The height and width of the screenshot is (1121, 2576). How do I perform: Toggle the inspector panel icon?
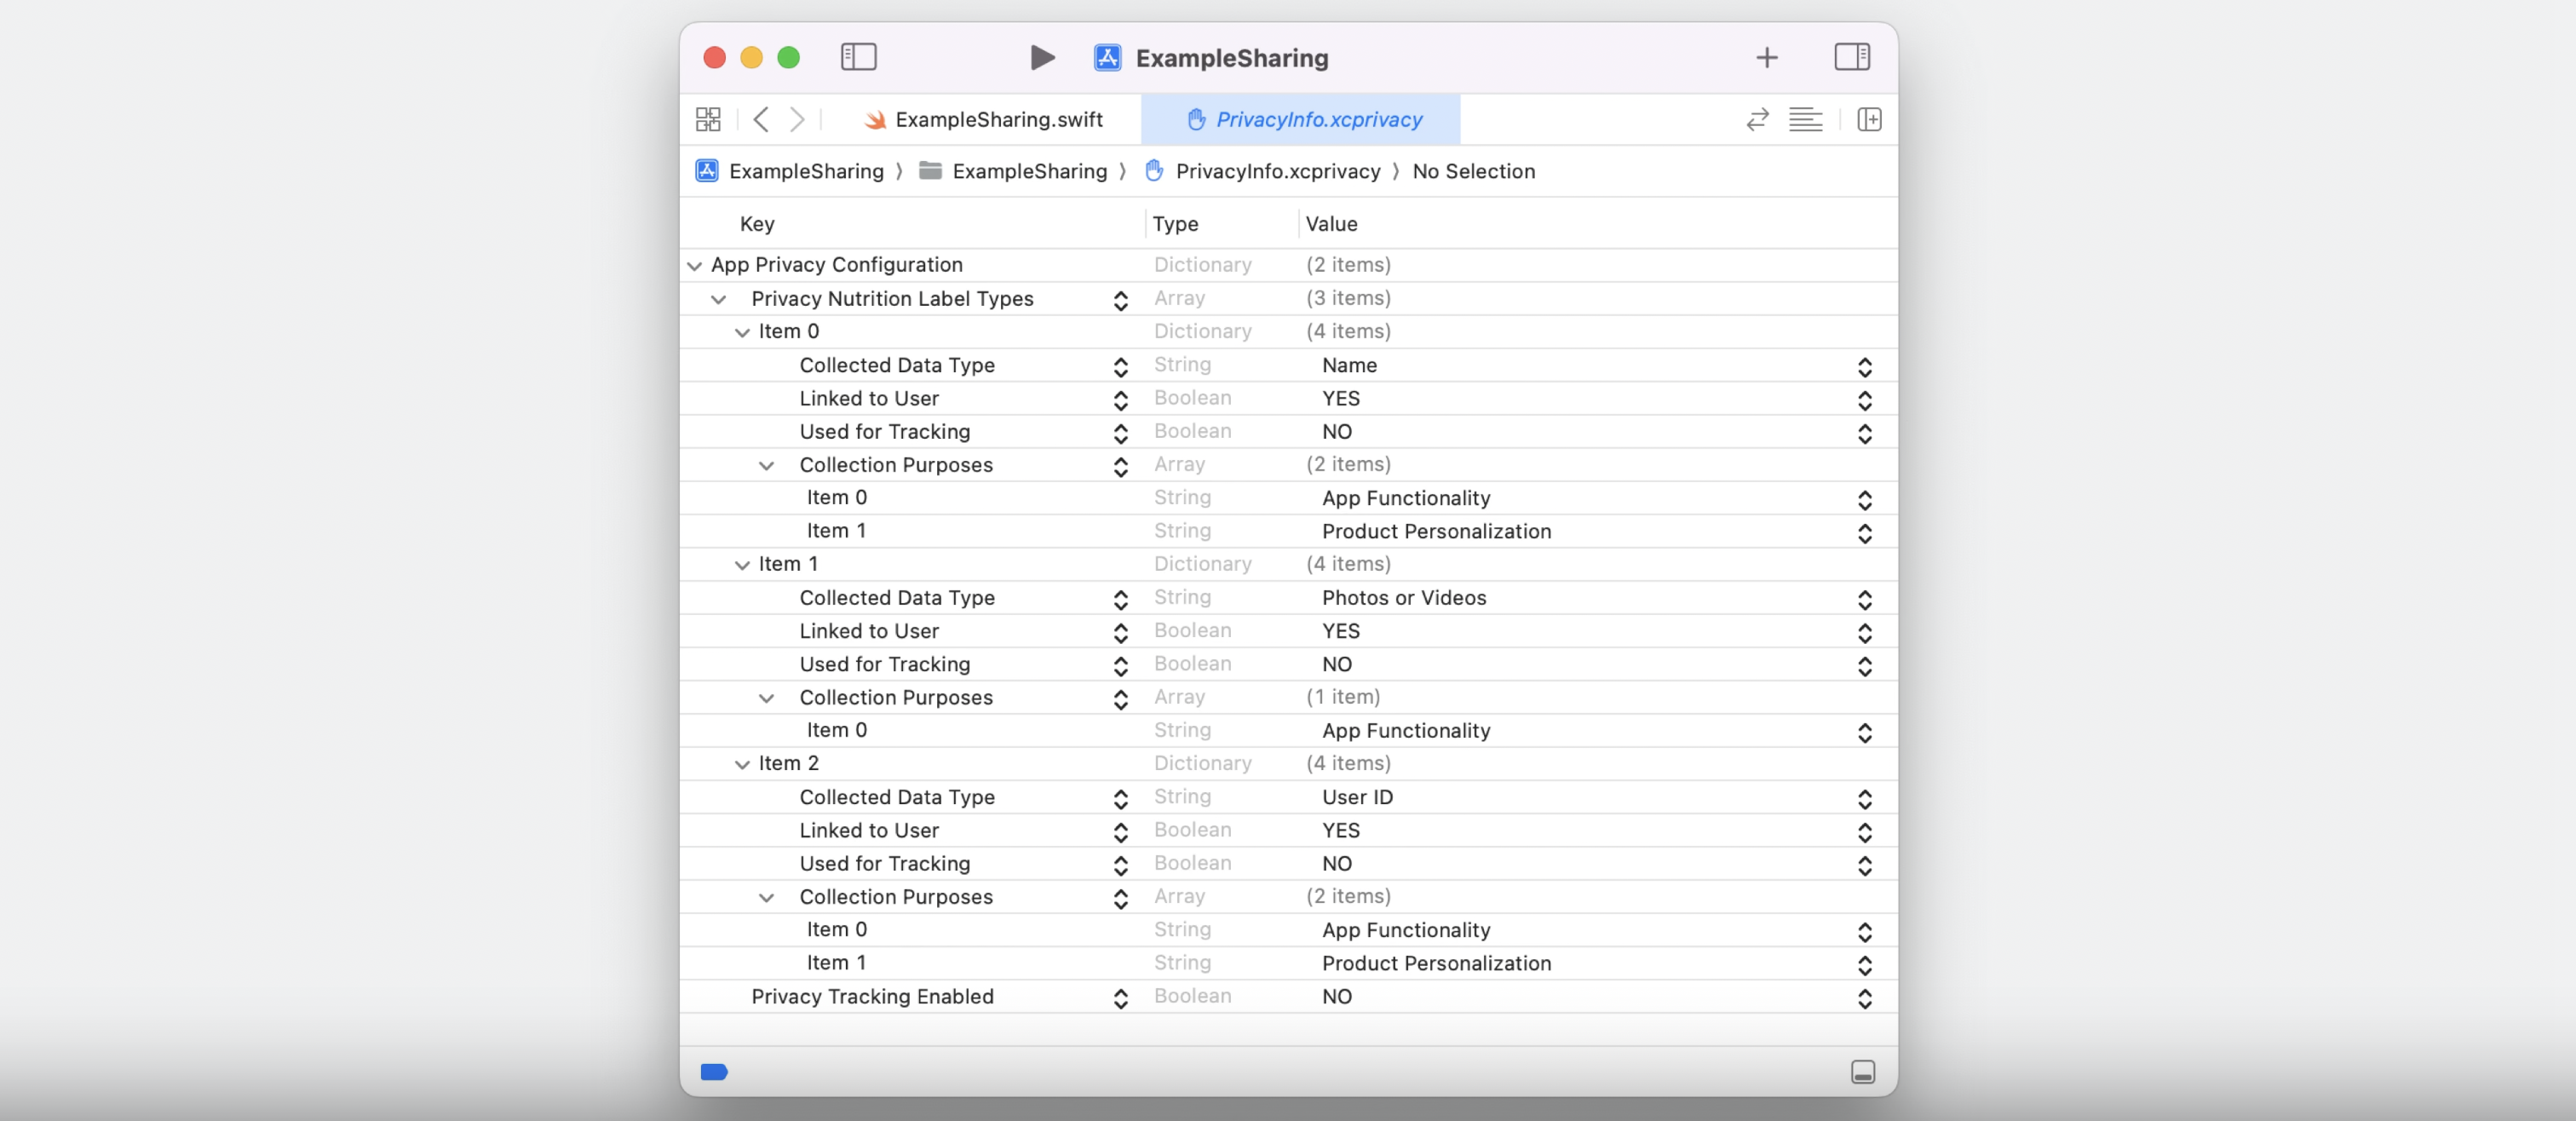point(1851,57)
